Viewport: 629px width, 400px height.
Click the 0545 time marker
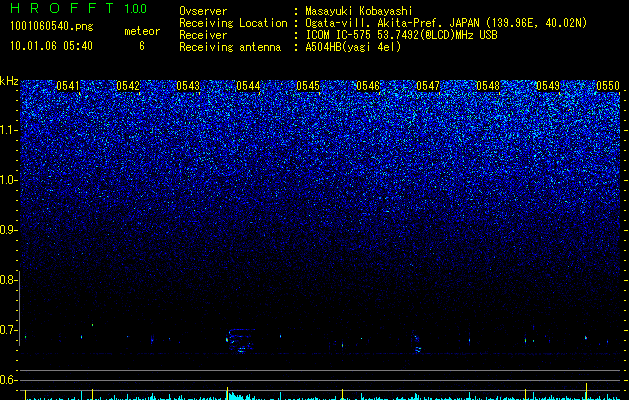[x=308, y=86]
